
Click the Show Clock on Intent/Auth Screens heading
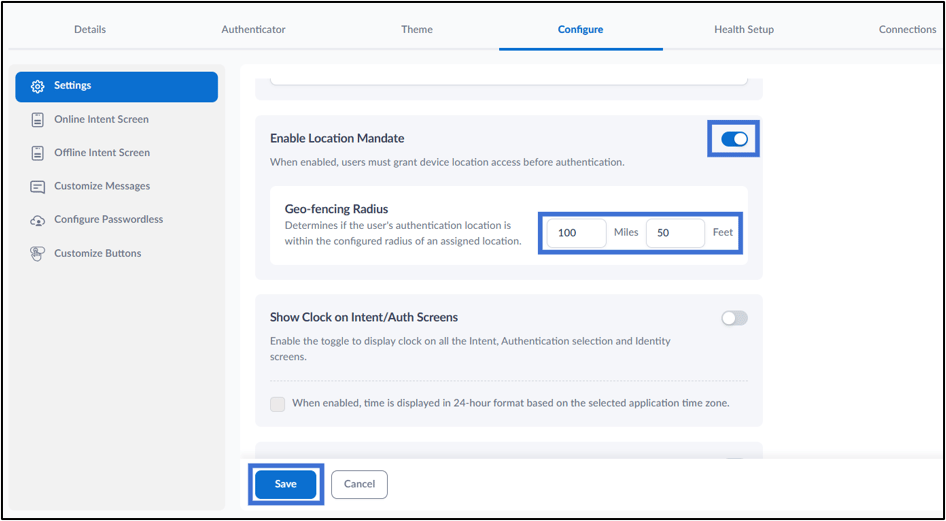tap(364, 317)
